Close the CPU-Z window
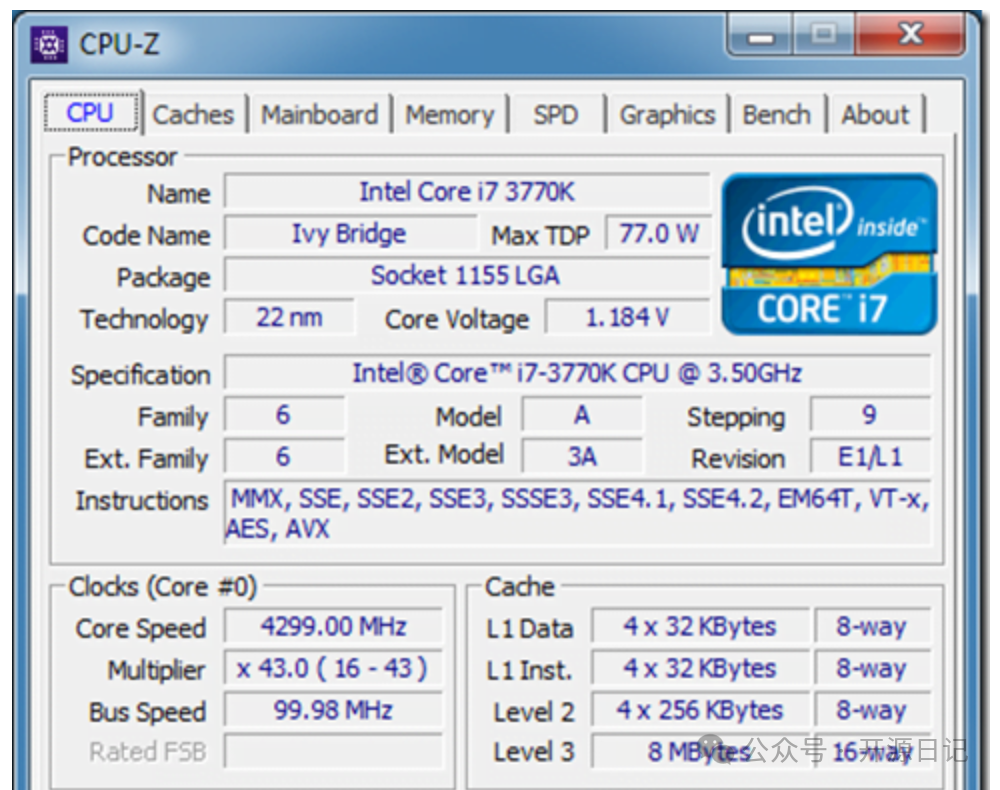The image size is (1000, 790). [910, 36]
